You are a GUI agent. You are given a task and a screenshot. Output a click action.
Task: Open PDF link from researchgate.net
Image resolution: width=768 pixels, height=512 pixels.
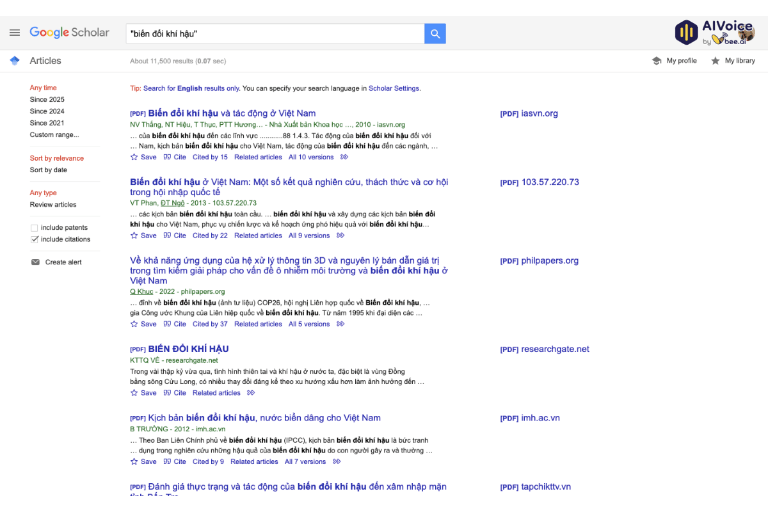545,349
